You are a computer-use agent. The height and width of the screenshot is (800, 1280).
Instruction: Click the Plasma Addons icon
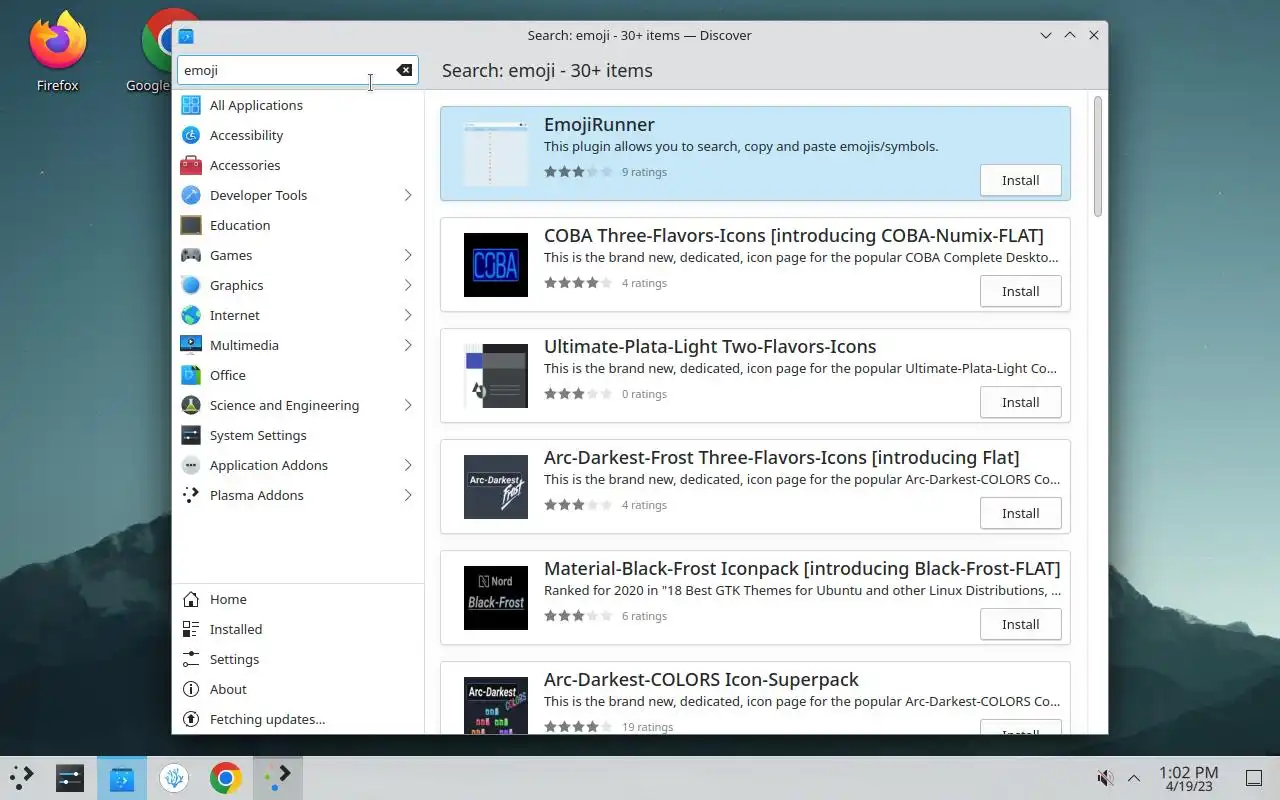click(x=191, y=495)
